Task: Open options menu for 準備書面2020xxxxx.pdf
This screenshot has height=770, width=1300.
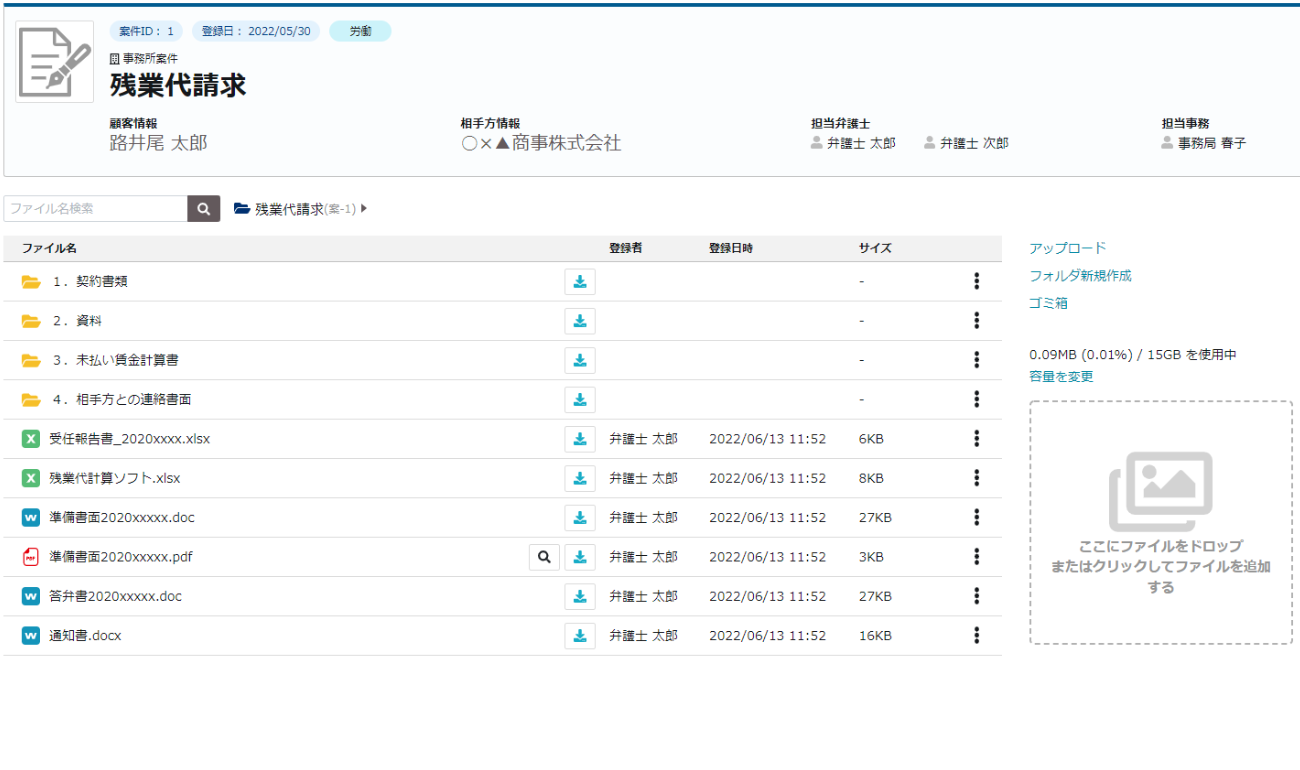Action: click(976, 557)
